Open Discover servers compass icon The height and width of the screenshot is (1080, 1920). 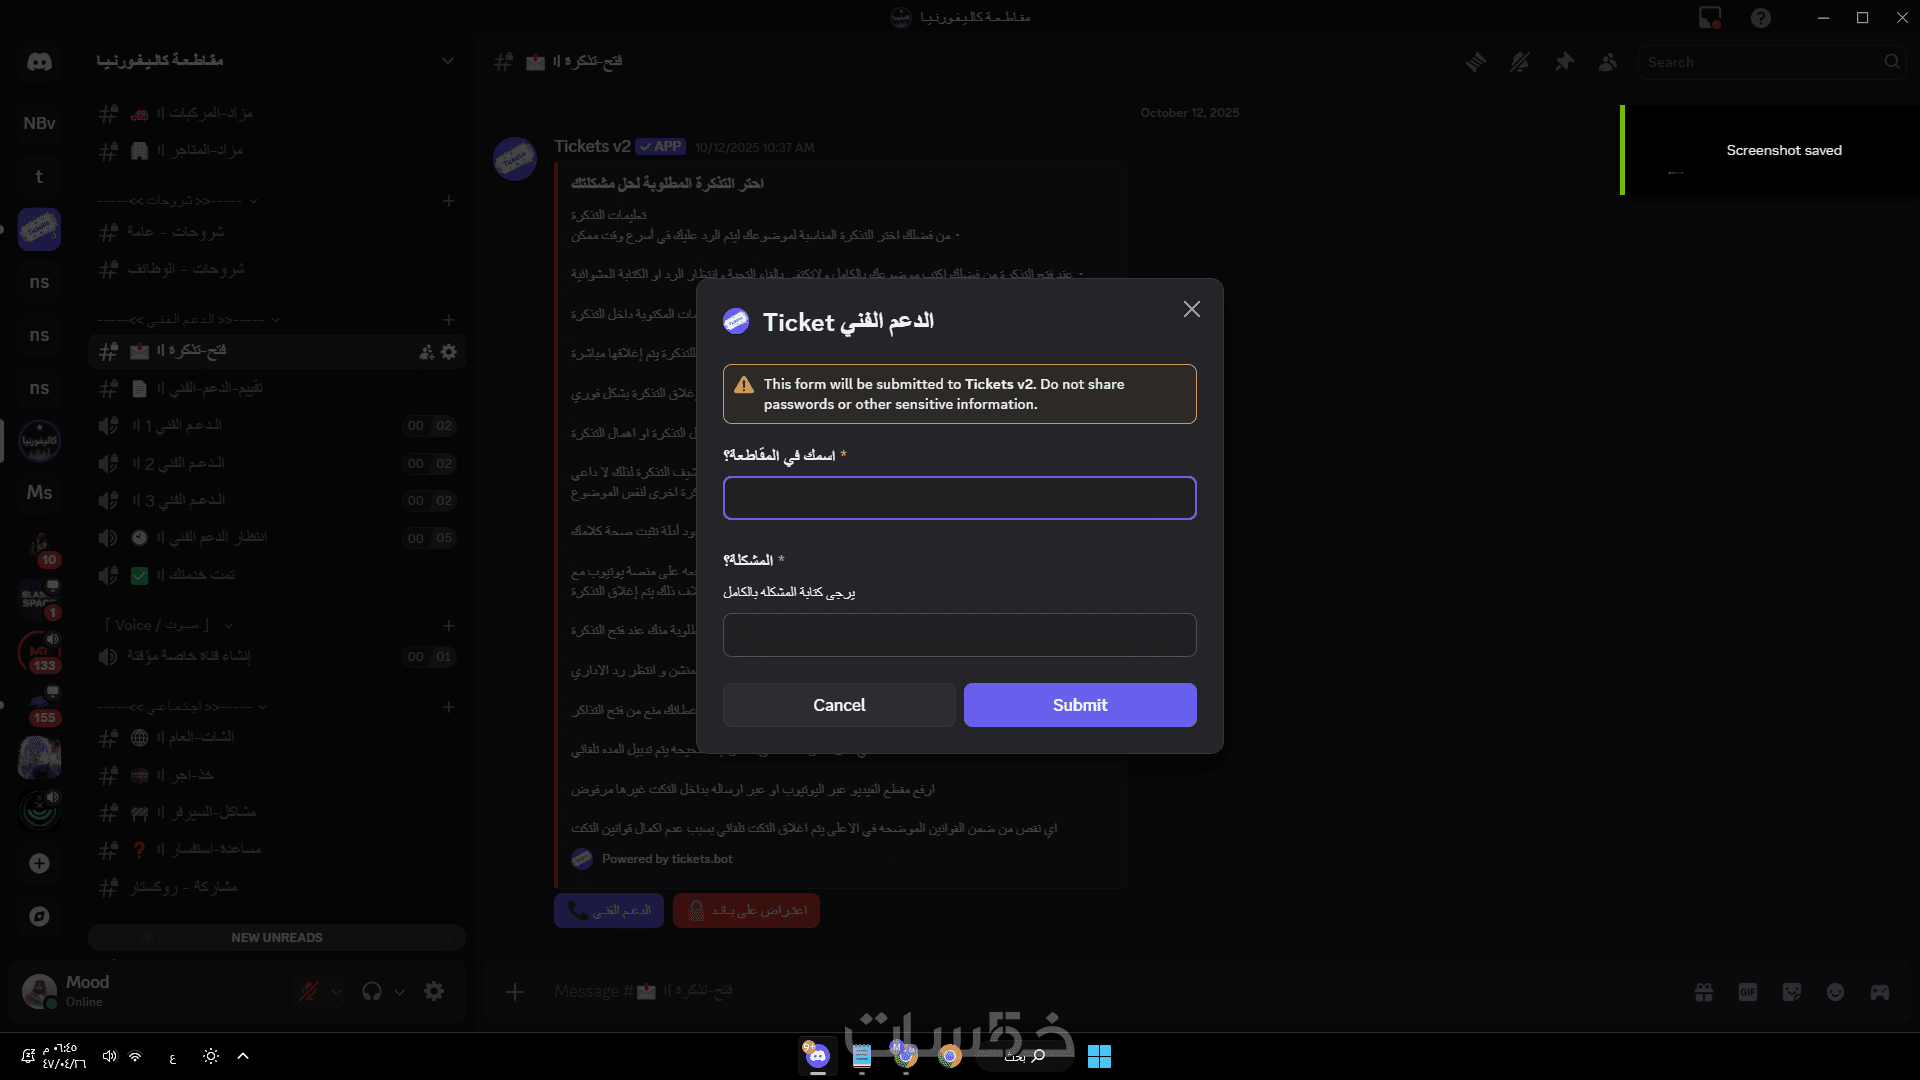[x=39, y=916]
